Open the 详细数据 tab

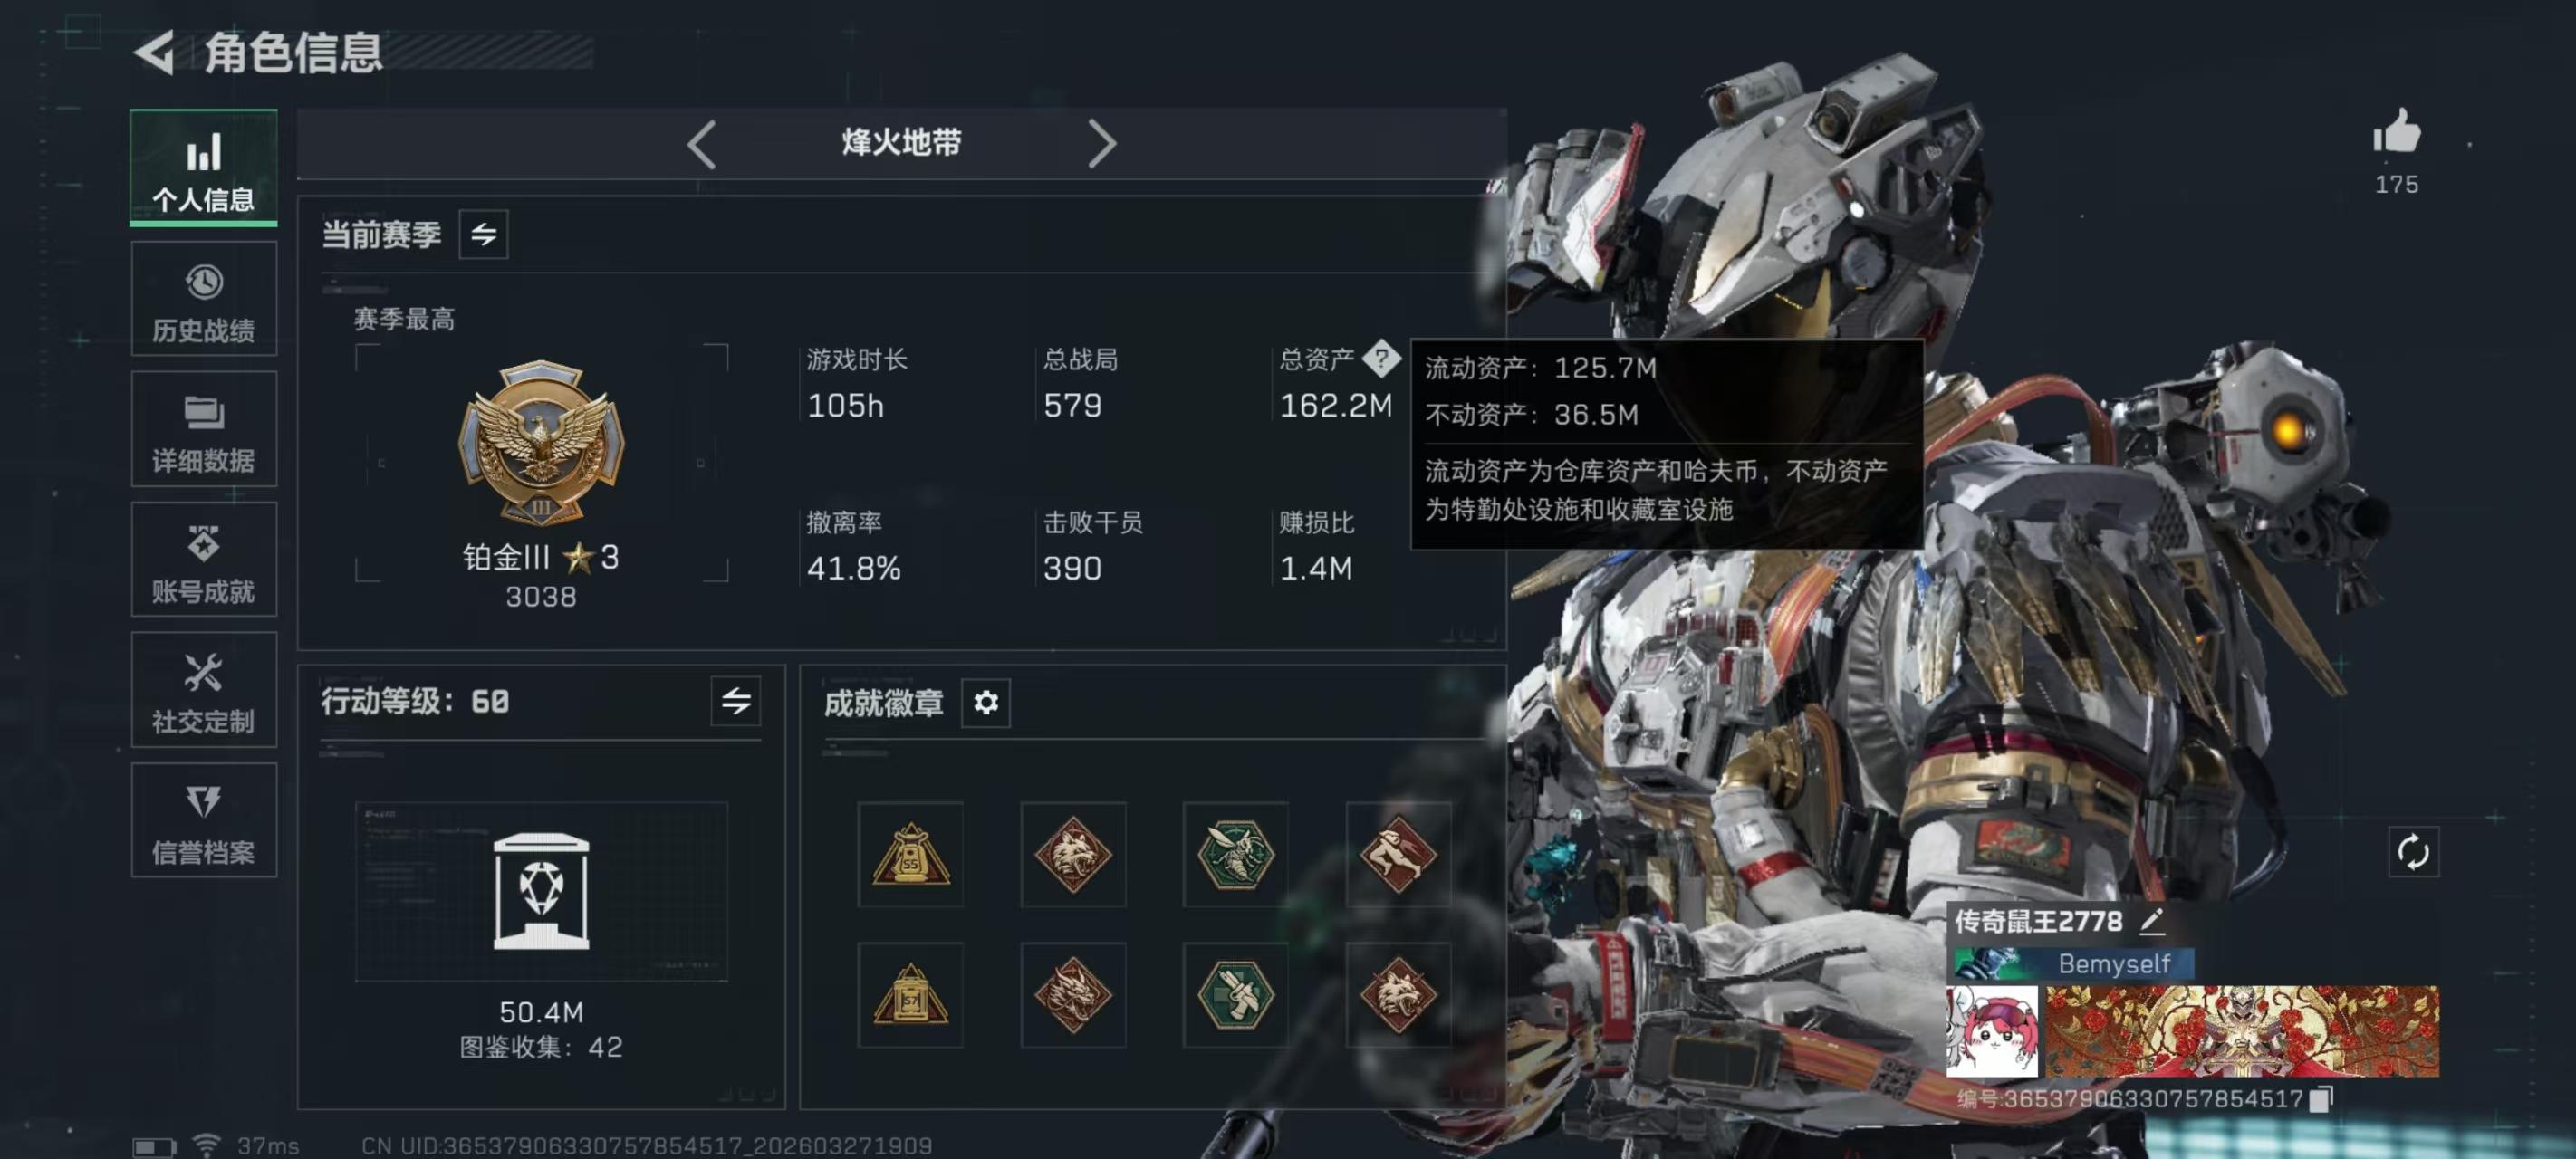point(204,429)
